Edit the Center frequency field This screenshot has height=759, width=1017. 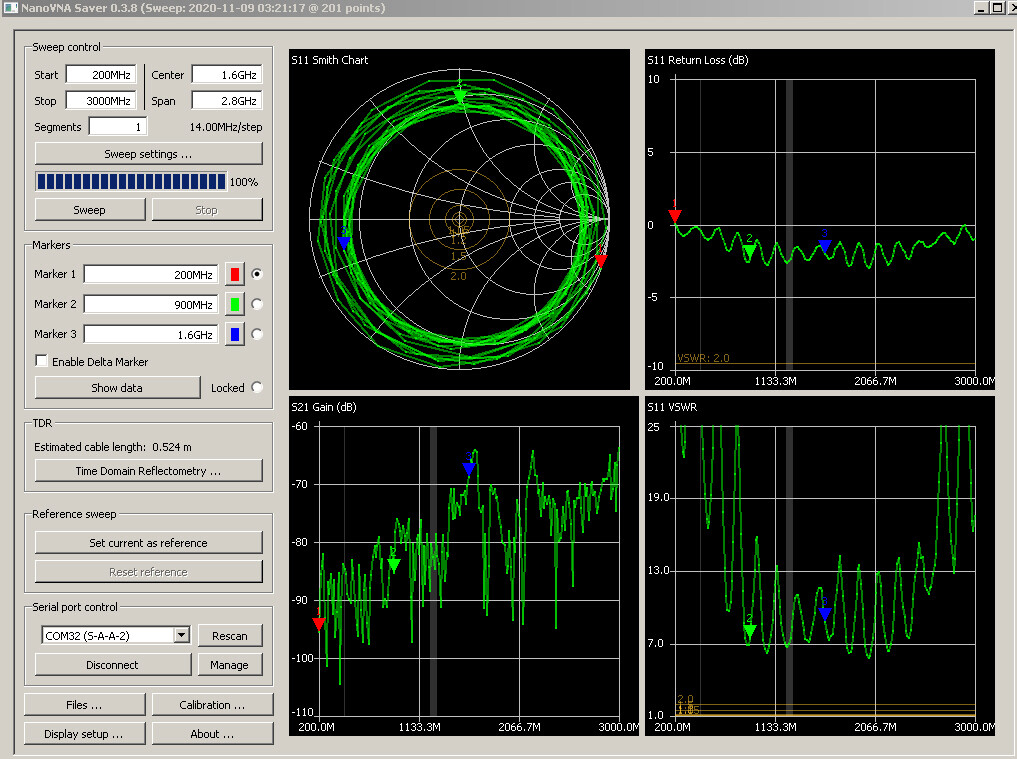227,75
